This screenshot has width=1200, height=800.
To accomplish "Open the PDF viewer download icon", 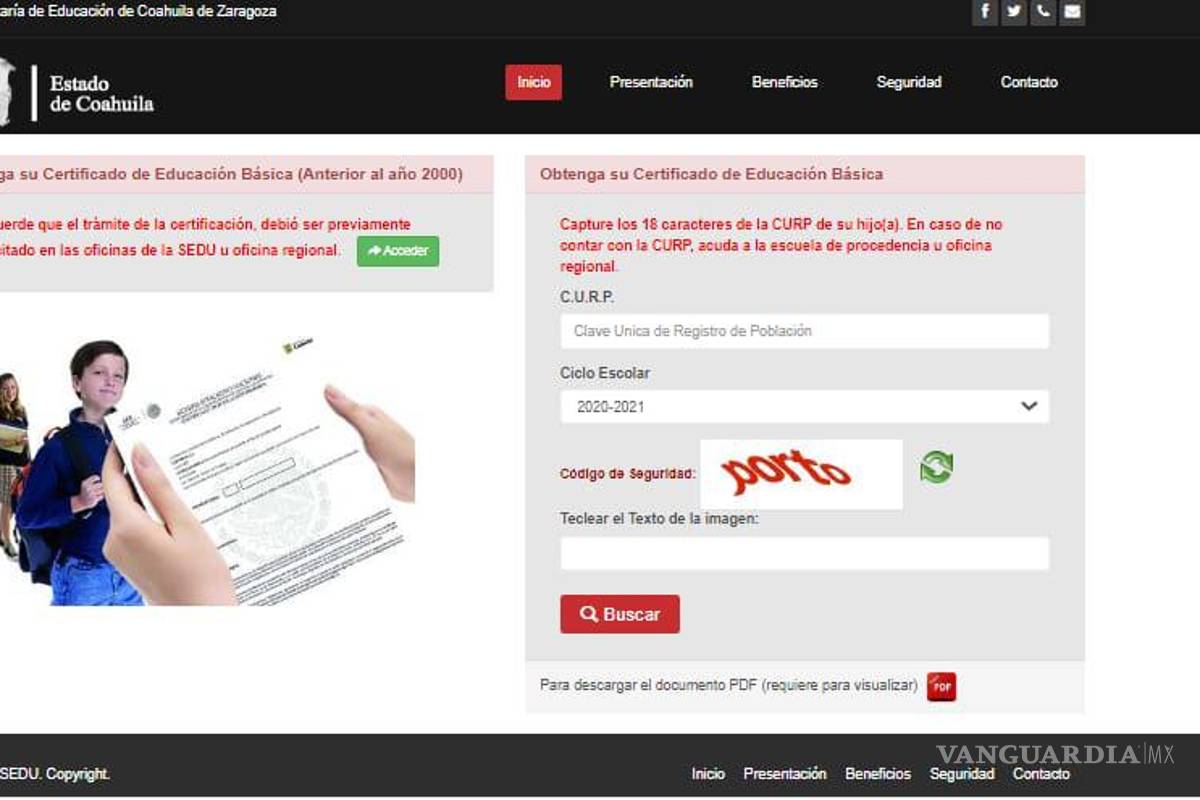I will click(x=940, y=687).
